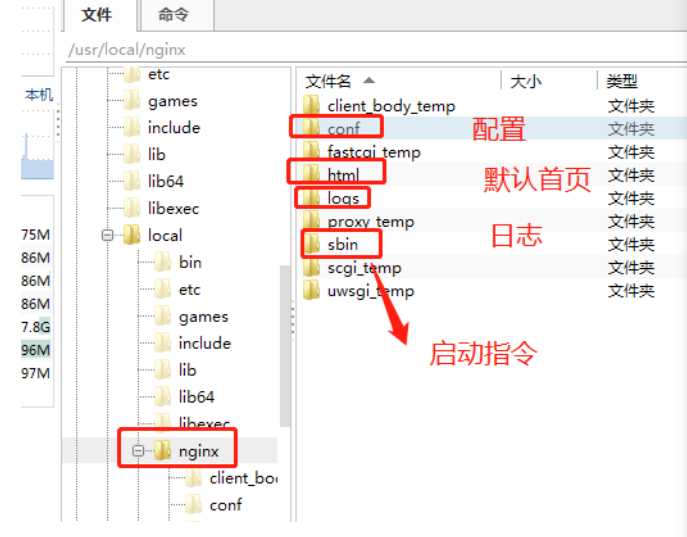Collapse the nginx folder in the tree
The width and height of the screenshot is (687, 537).
click(138, 451)
